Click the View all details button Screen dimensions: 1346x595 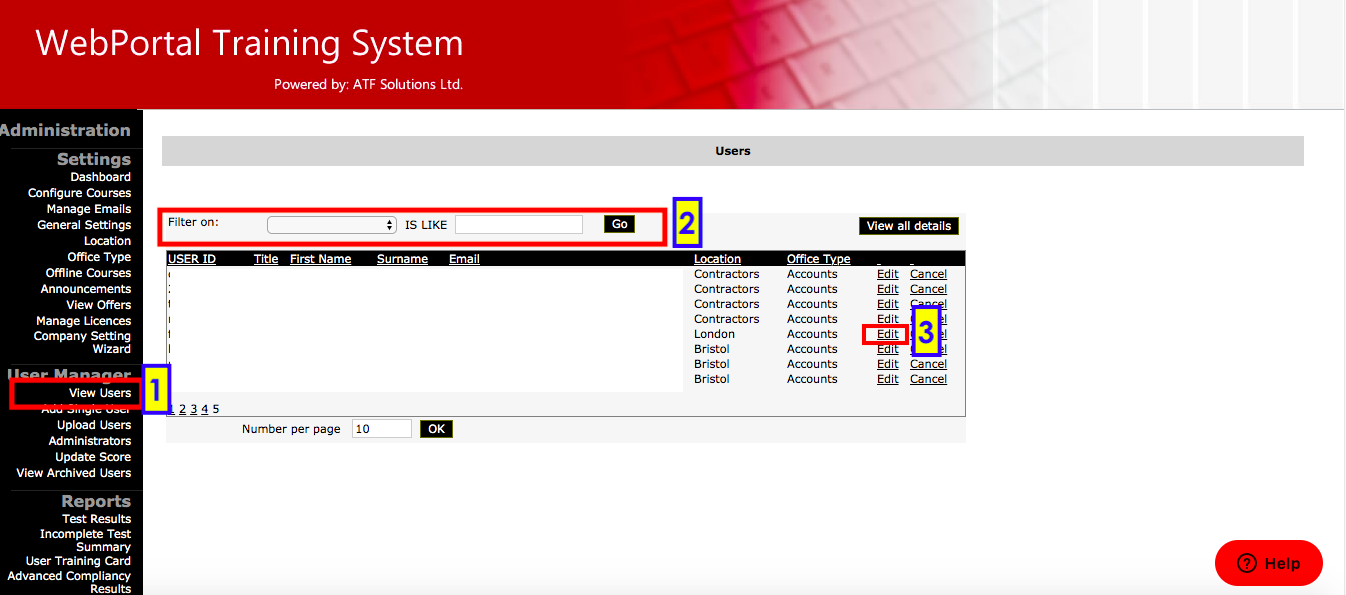tap(908, 226)
